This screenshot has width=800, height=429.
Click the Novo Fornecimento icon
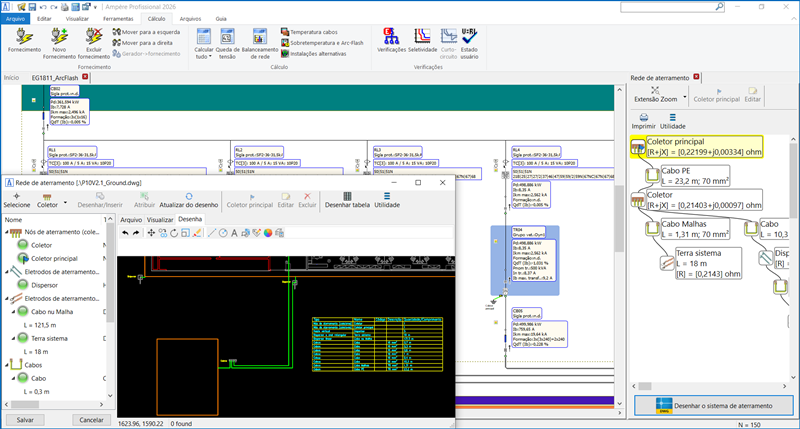click(x=59, y=38)
